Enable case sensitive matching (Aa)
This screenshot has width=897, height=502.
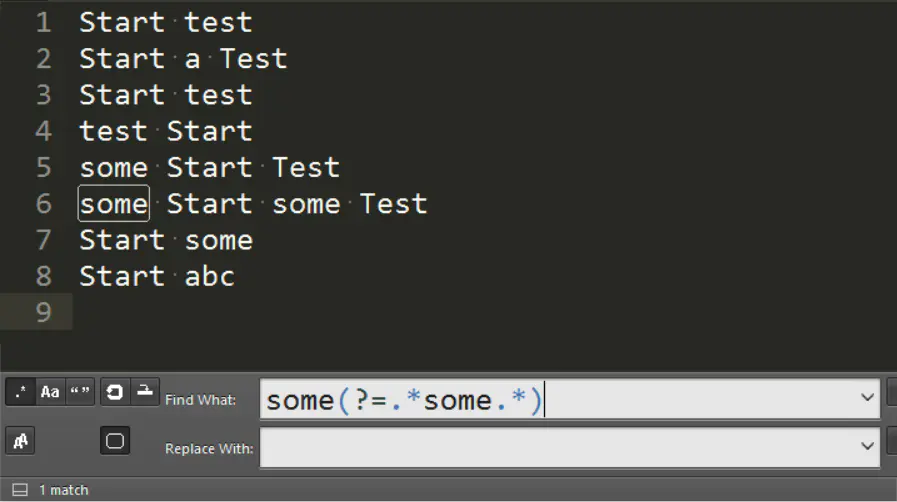(x=50, y=392)
